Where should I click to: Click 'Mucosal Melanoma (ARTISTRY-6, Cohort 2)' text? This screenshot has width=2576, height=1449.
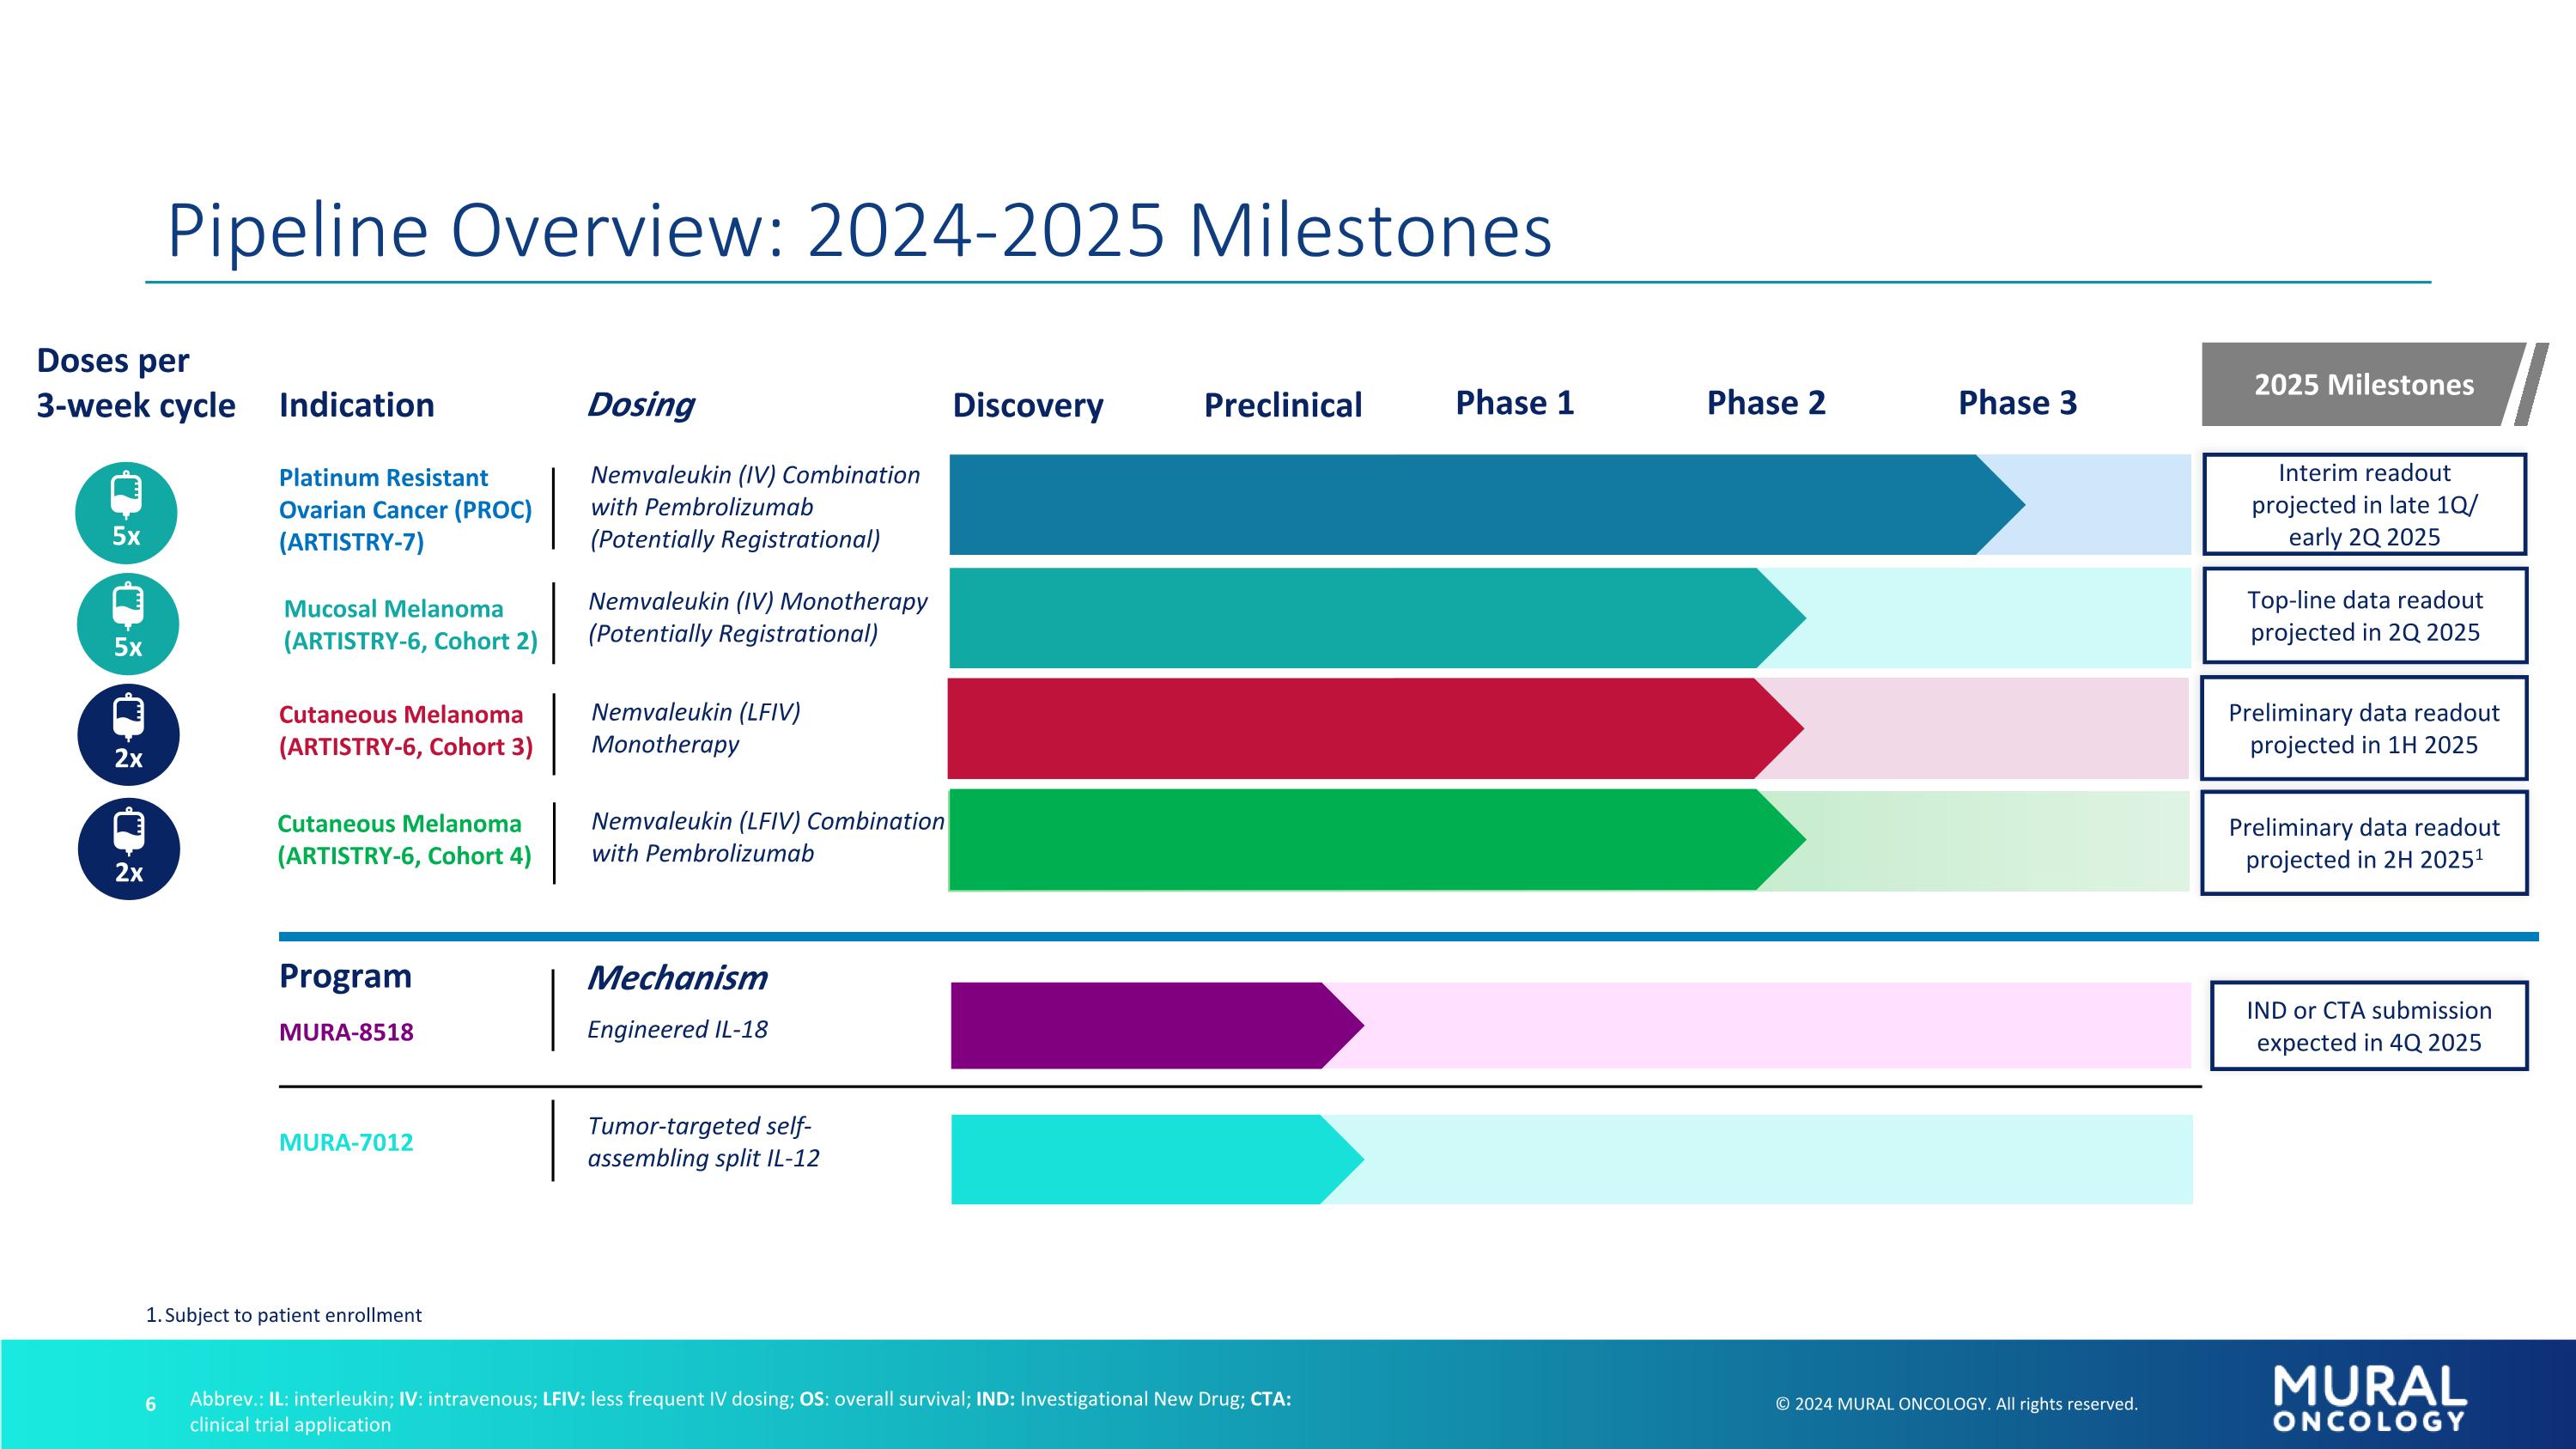tap(410, 625)
